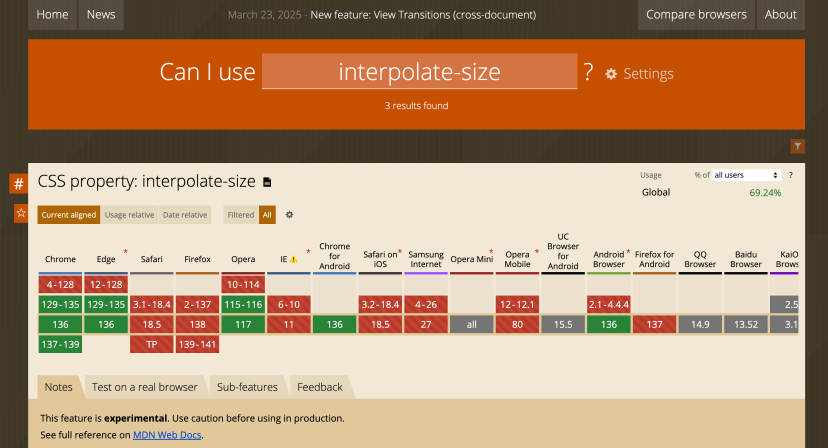Open the Settings gear icon
Viewport: 828px width, 448px height.
pos(611,74)
